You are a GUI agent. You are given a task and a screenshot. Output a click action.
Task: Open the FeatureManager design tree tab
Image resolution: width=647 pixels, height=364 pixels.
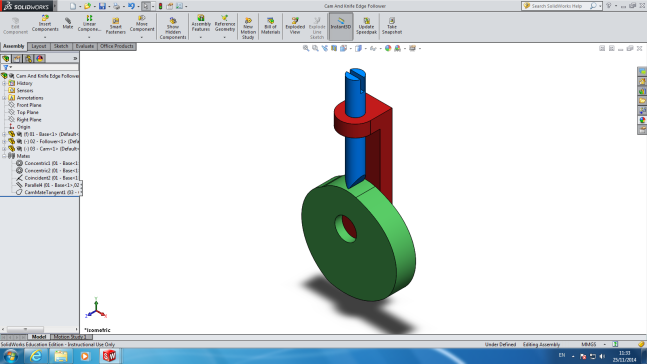[6, 59]
